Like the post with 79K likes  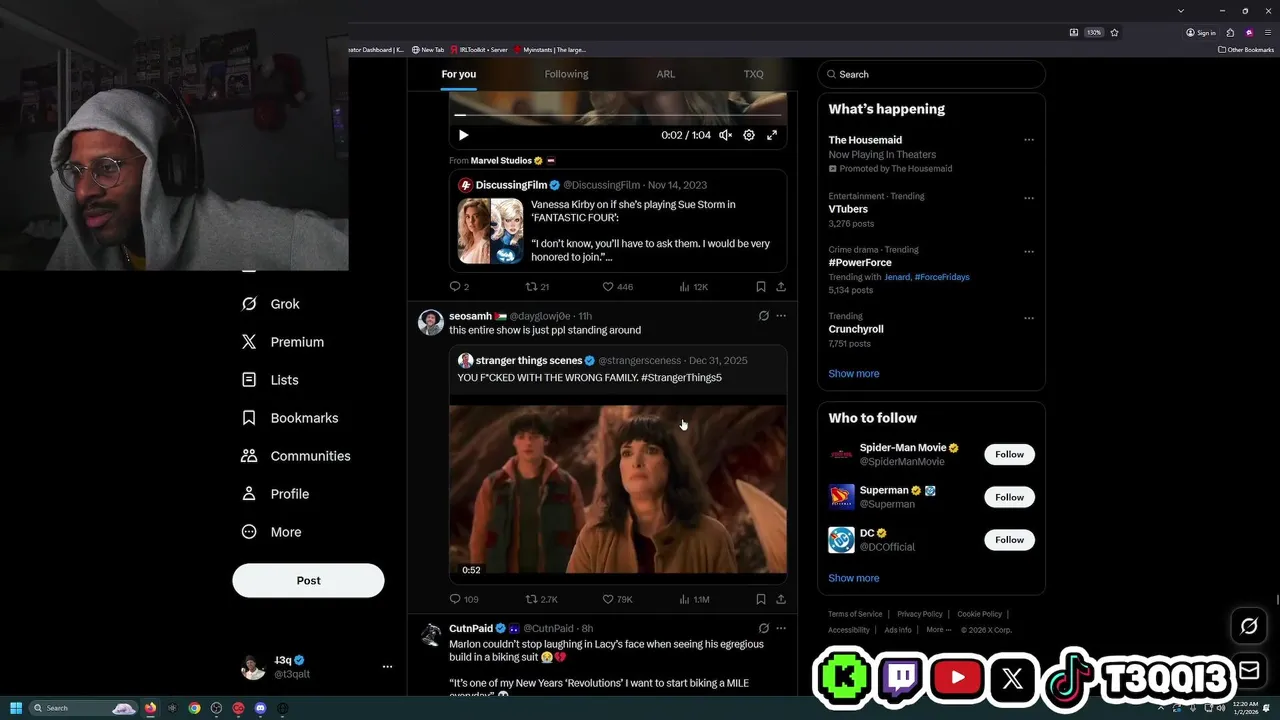pyautogui.click(x=617, y=600)
